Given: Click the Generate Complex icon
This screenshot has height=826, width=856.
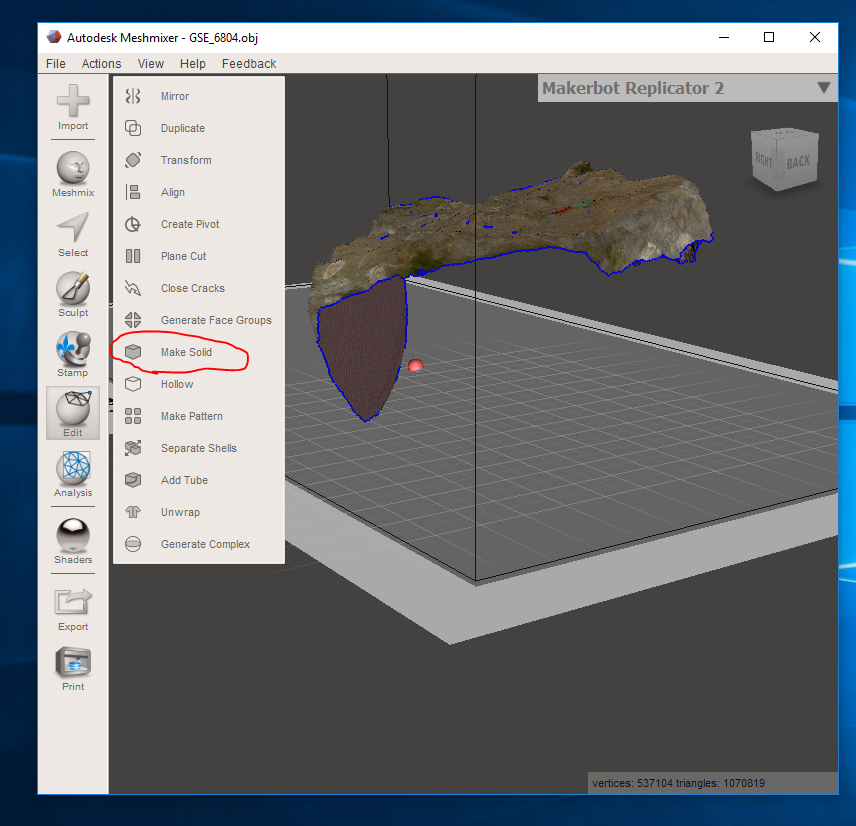Looking at the screenshot, I should (x=133, y=544).
